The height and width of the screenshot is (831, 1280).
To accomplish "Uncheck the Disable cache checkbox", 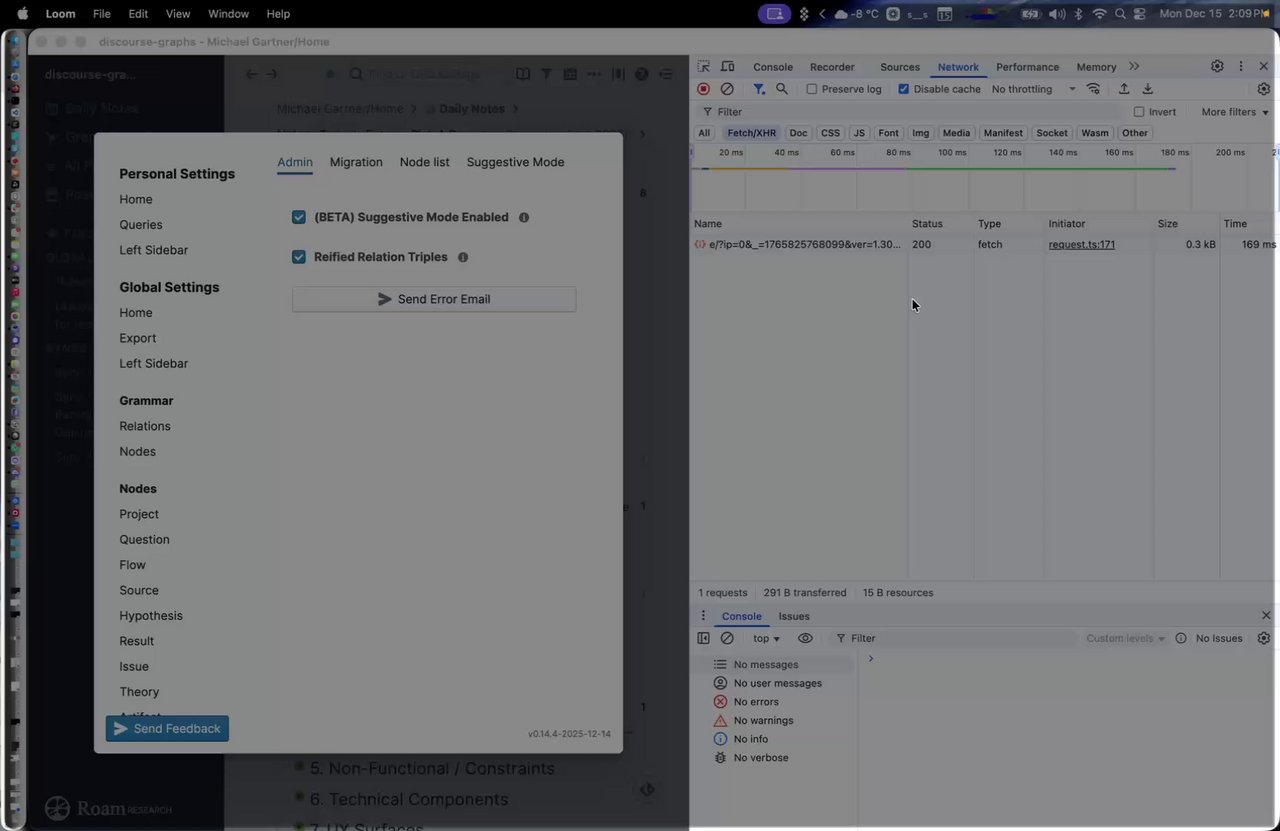I will [x=904, y=89].
